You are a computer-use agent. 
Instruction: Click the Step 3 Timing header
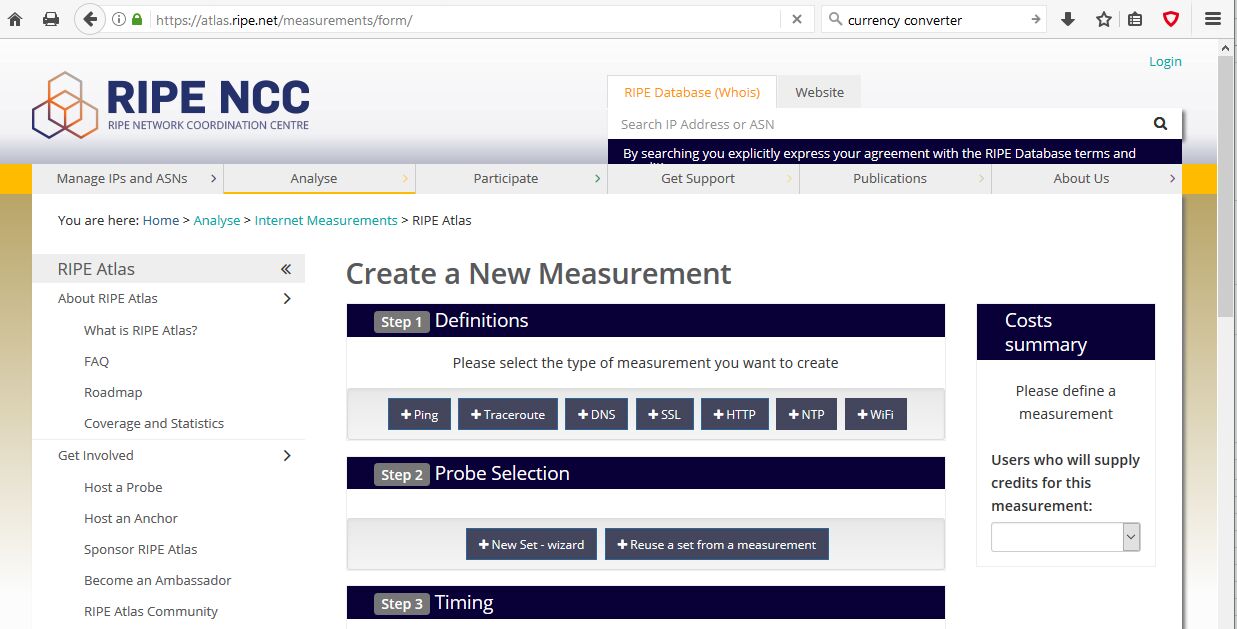pyautogui.click(x=646, y=603)
